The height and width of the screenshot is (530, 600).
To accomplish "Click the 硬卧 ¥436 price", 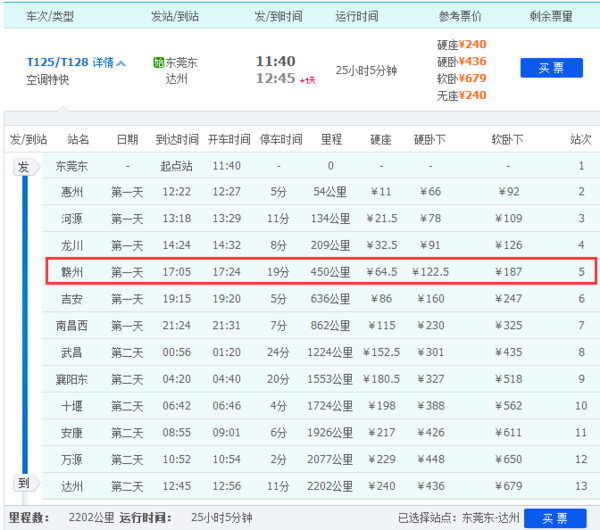I will point(461,61).
